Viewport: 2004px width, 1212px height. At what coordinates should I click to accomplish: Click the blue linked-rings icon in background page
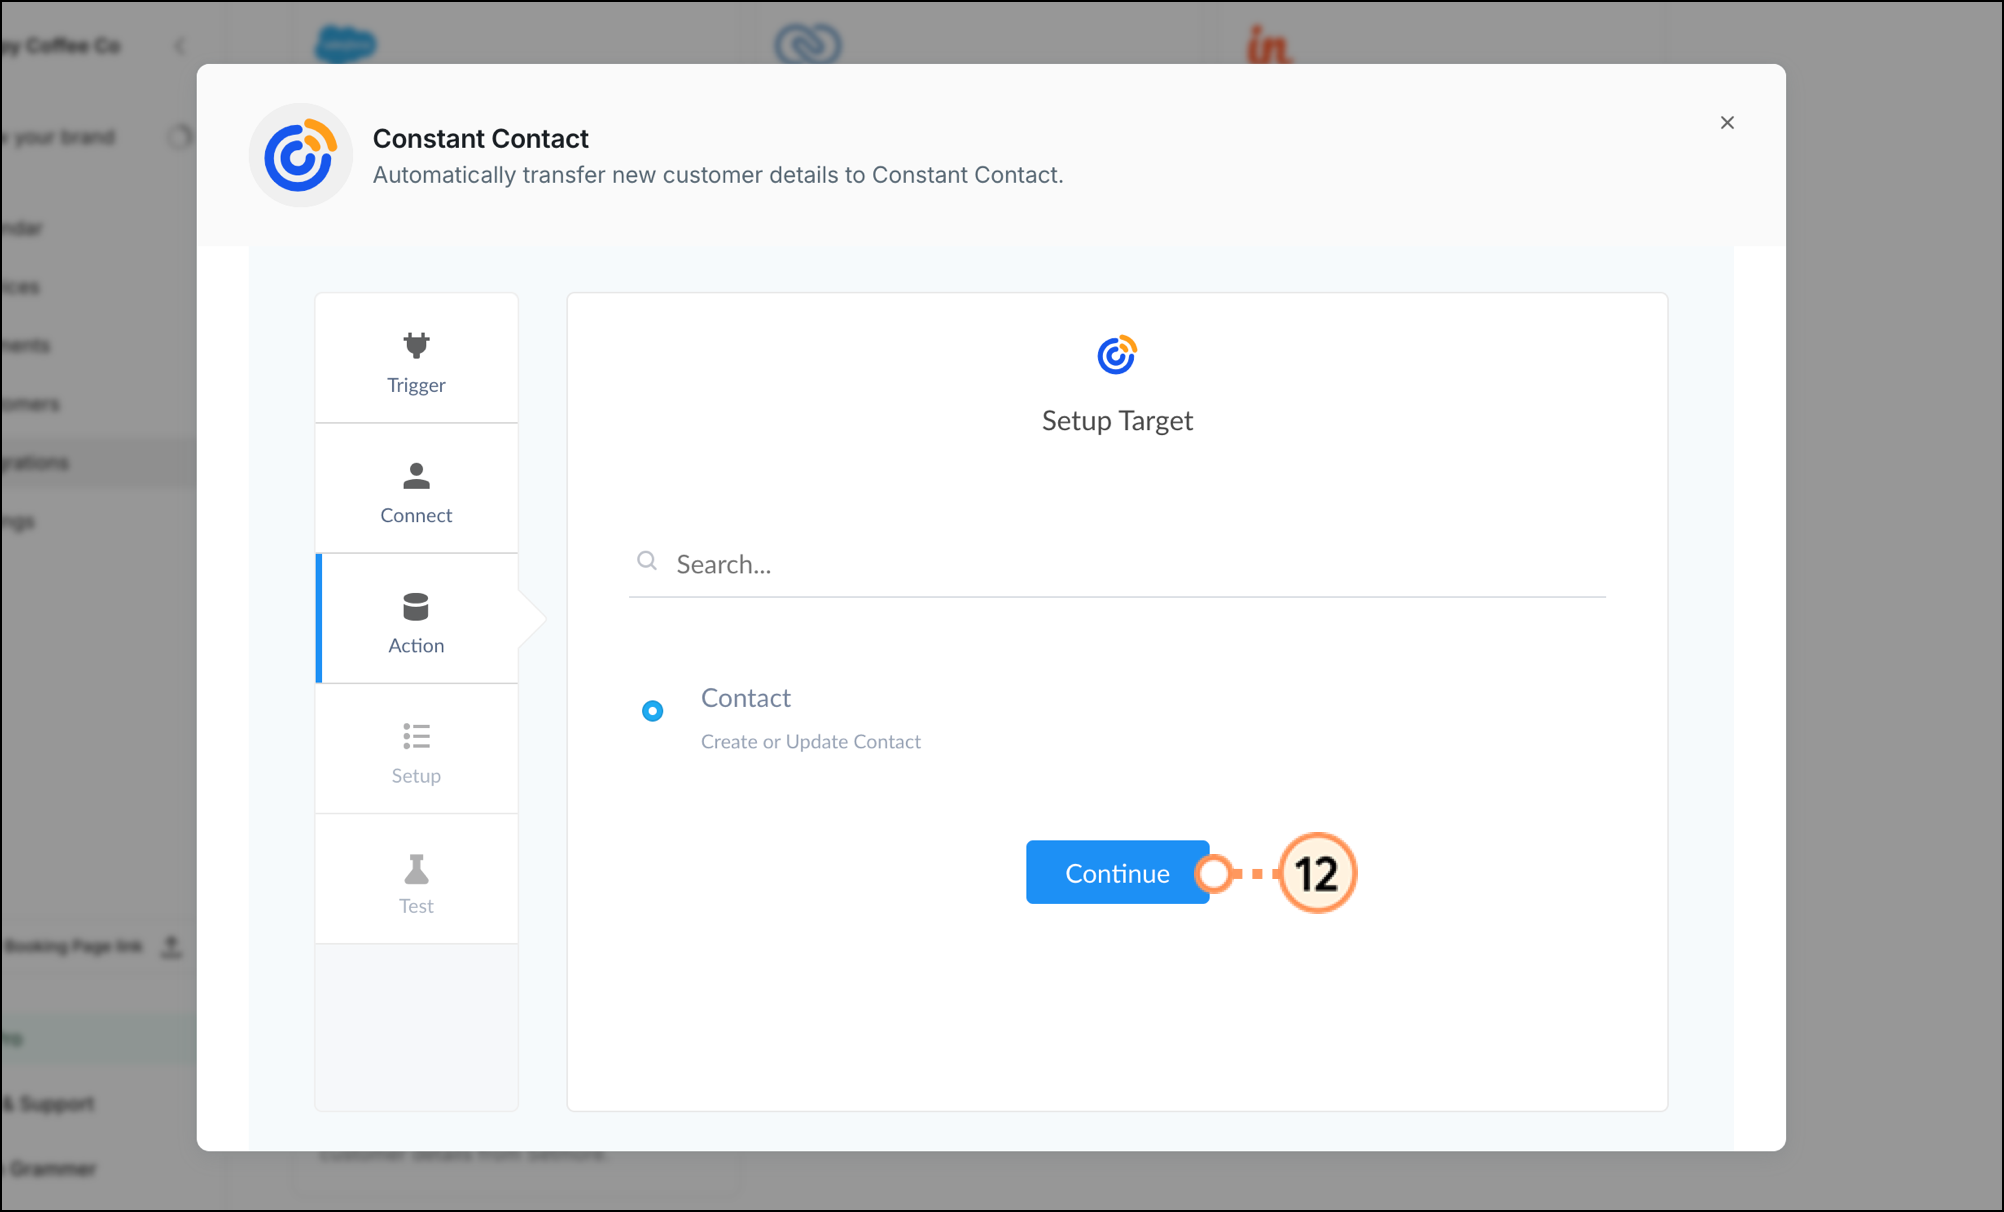point(808,44)
